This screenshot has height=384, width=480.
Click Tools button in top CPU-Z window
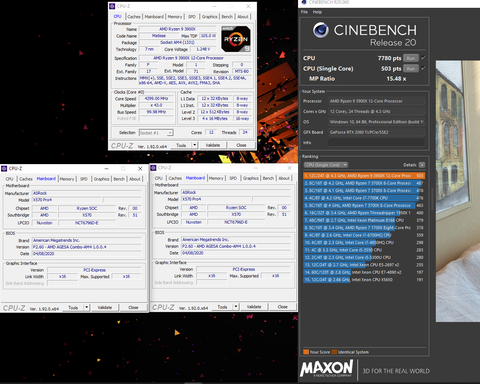(181, 145)
